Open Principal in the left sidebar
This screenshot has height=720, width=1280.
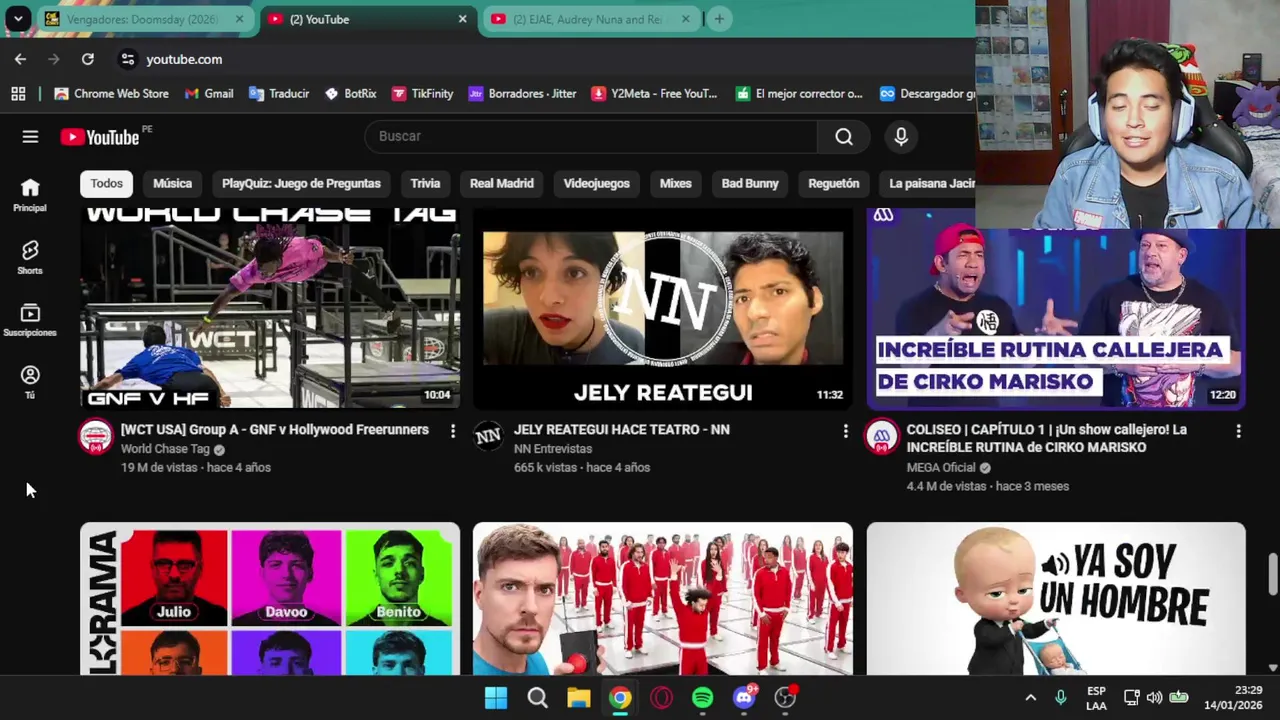point(30,195)
